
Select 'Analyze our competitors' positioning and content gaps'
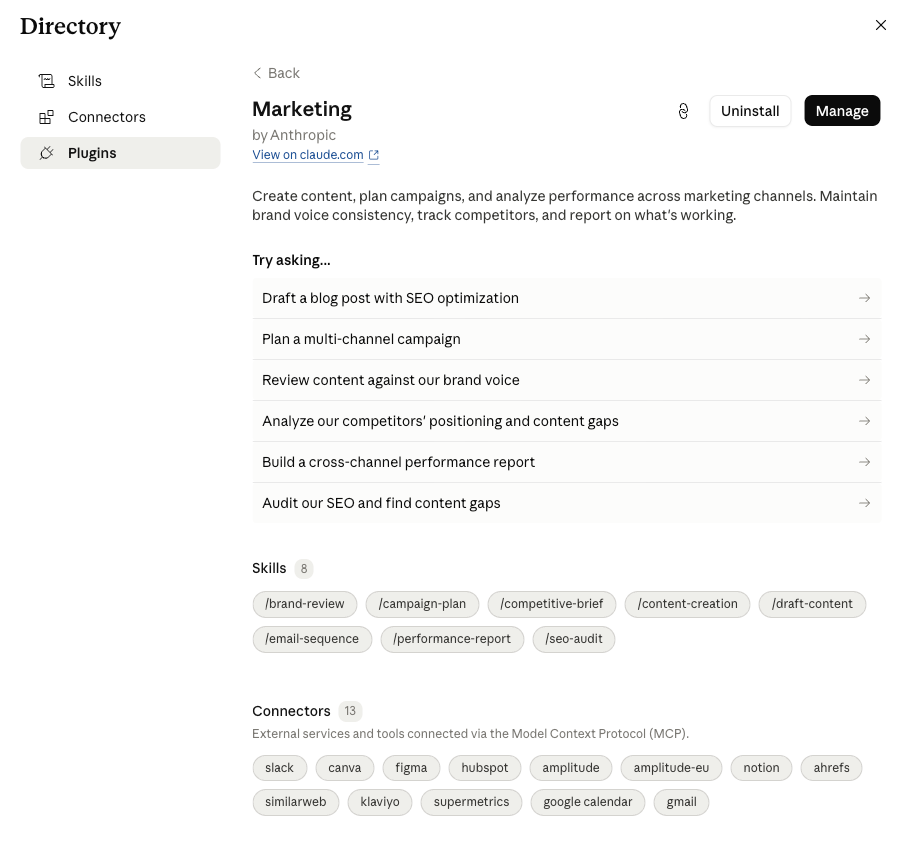click(x=566, y=421)
